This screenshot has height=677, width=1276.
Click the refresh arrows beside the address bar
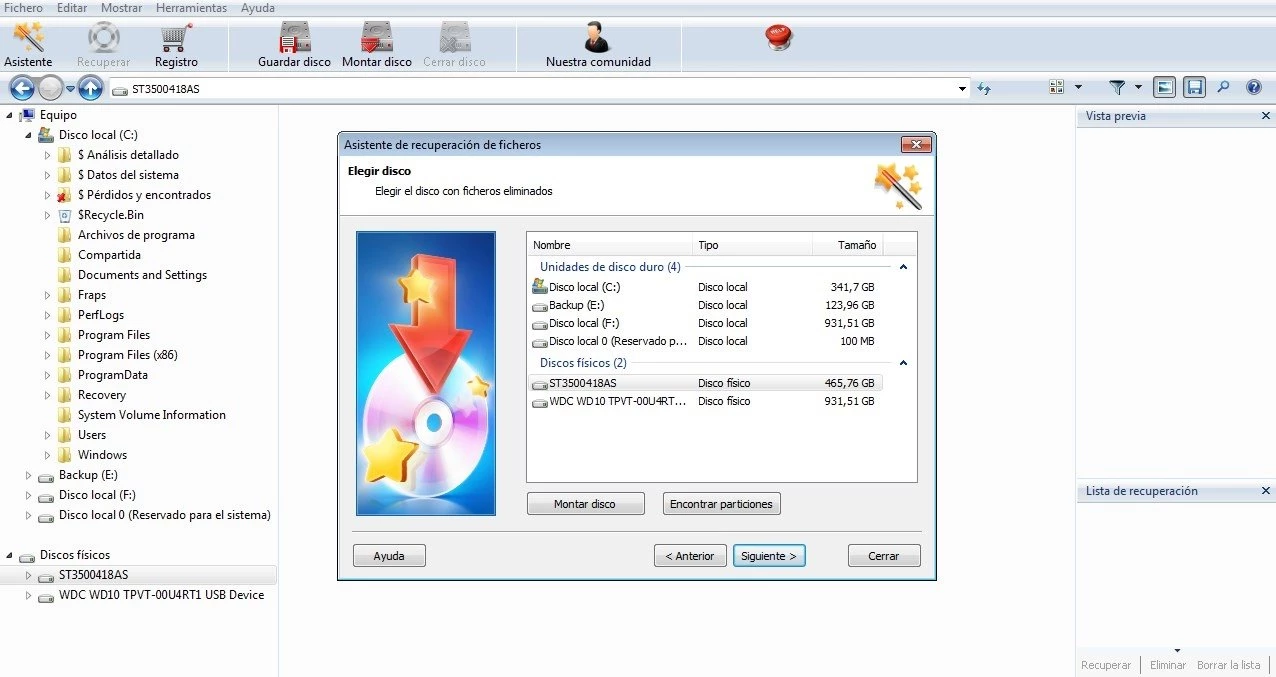point(984,88)
